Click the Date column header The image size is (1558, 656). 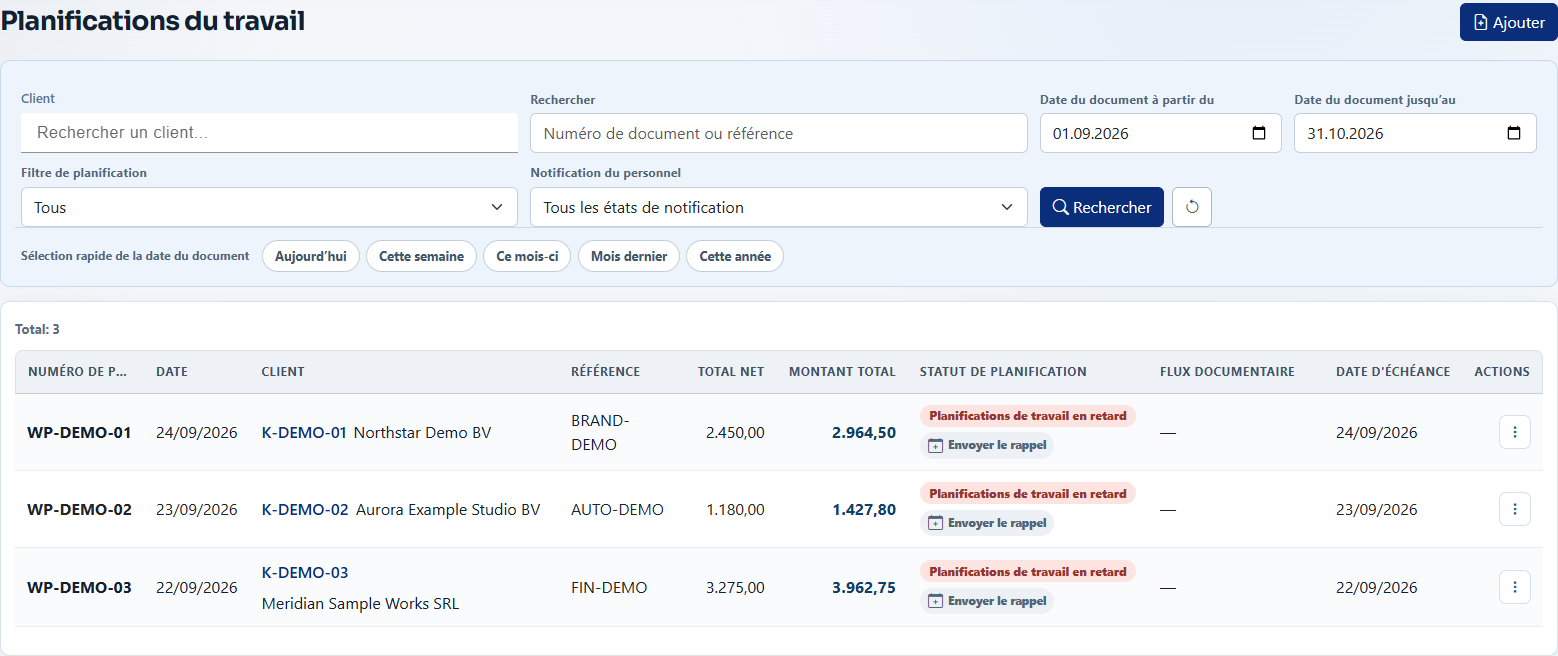(172, 371)
